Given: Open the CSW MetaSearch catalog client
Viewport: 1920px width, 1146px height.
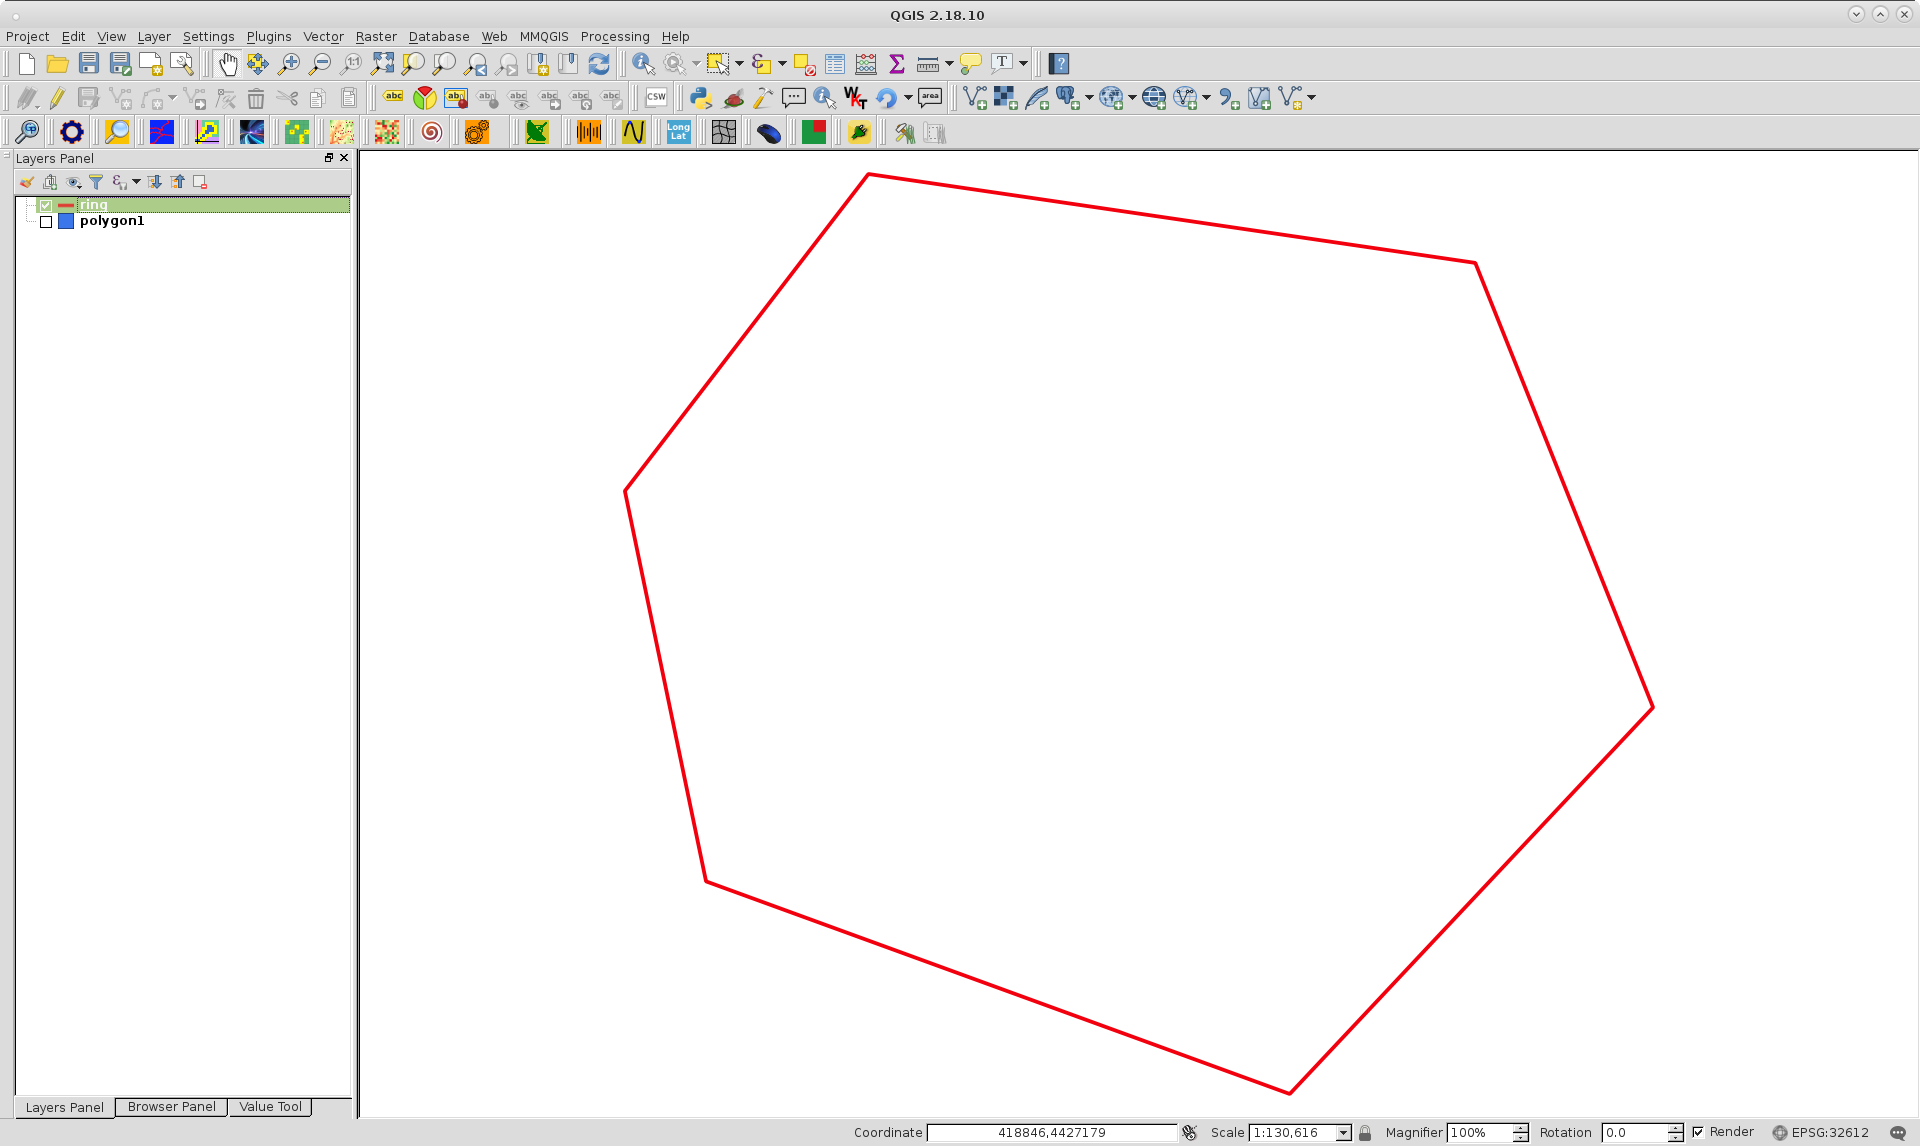Looking at the screenshot, I should [x=656, y=98].
